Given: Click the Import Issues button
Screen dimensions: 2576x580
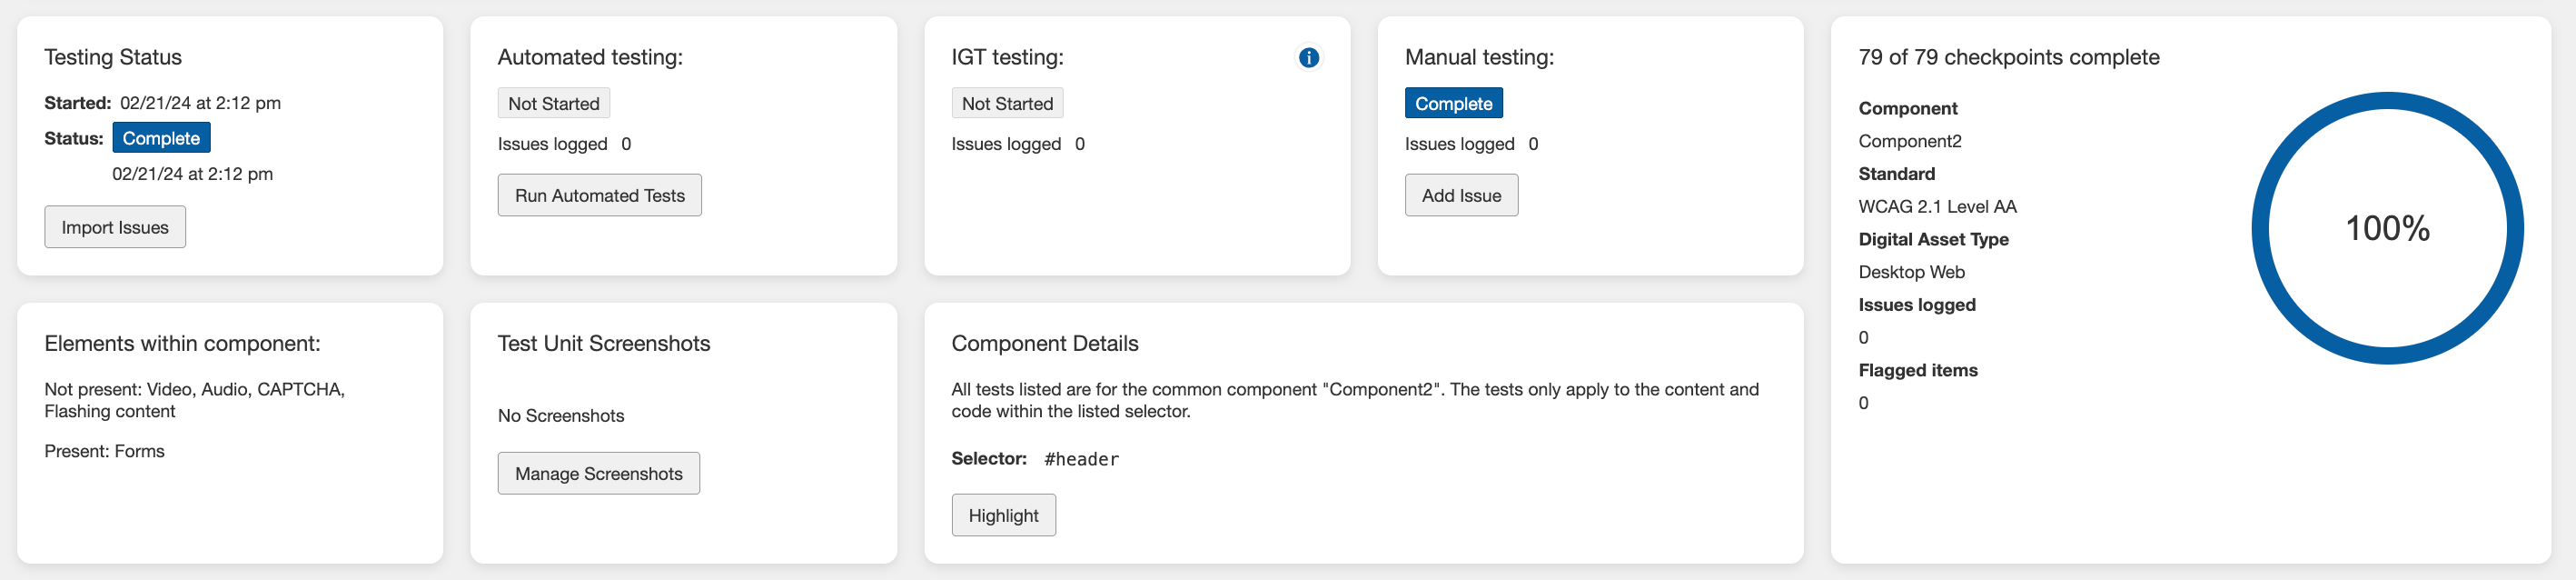Looking at the screenshot, I should [x=115, y=227].
